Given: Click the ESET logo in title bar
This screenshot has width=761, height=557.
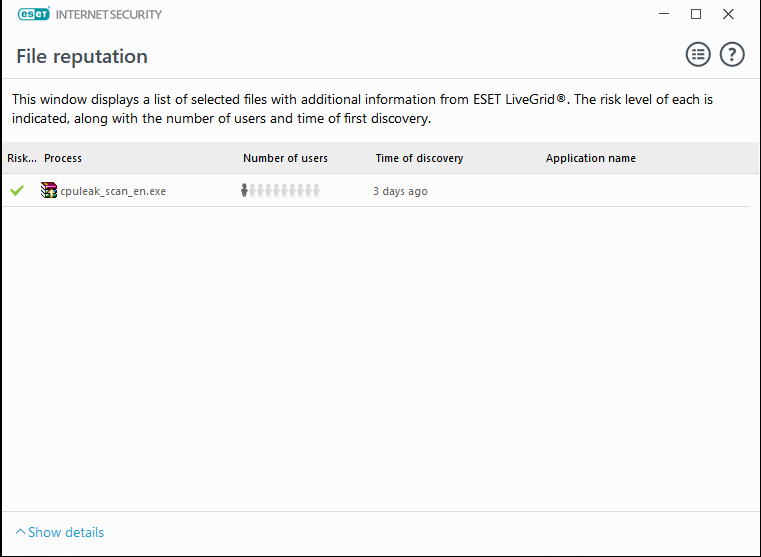Looking at the screenshot, I should point(32,15).
